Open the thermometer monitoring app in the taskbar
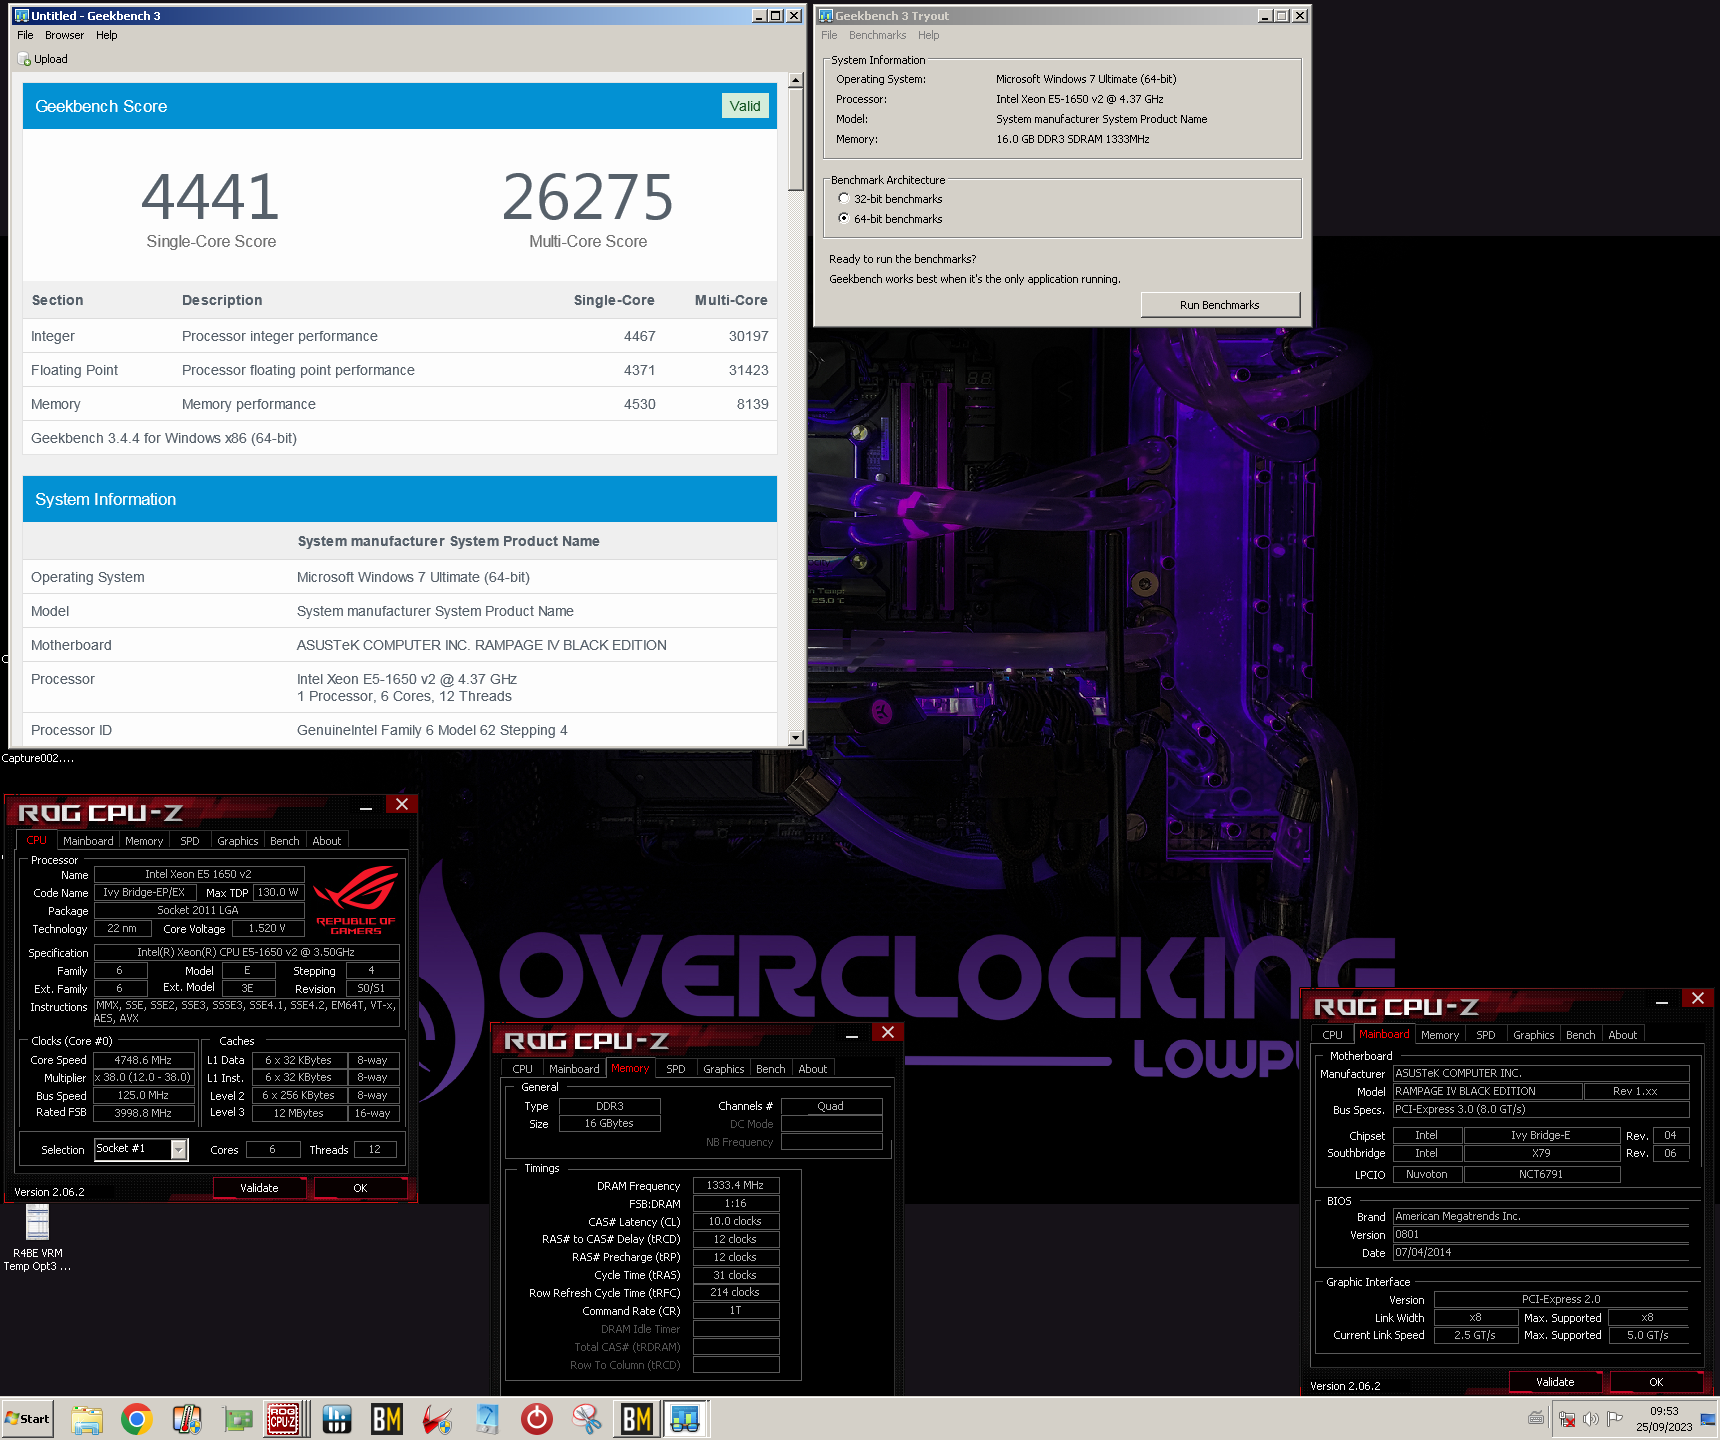The image size is (1720, 1440). click(x=187, y=1419)
